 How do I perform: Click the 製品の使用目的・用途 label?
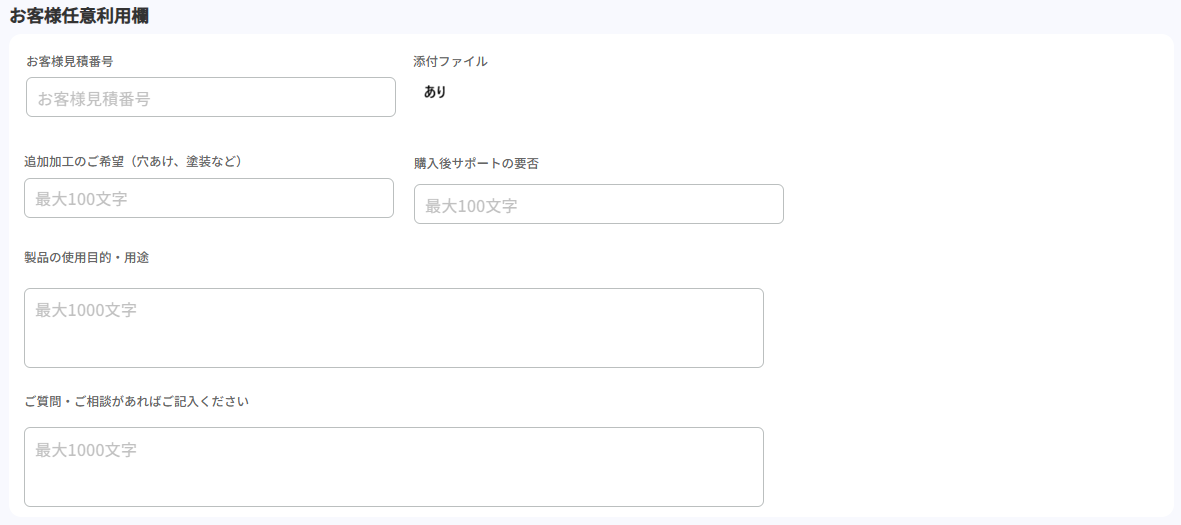[x=87, y=257]
